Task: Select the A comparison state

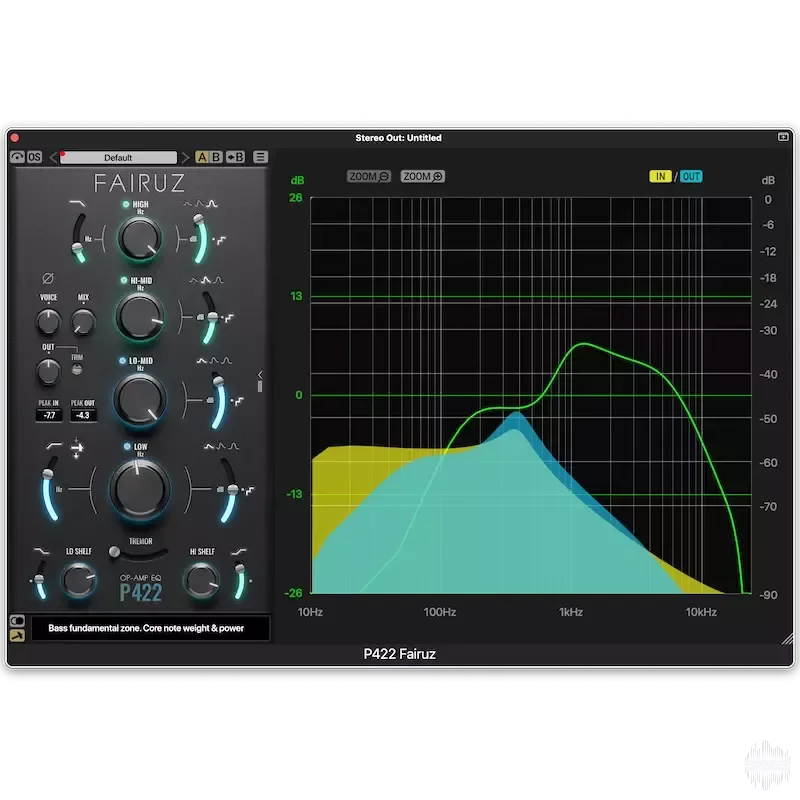Action: point(202,157)
